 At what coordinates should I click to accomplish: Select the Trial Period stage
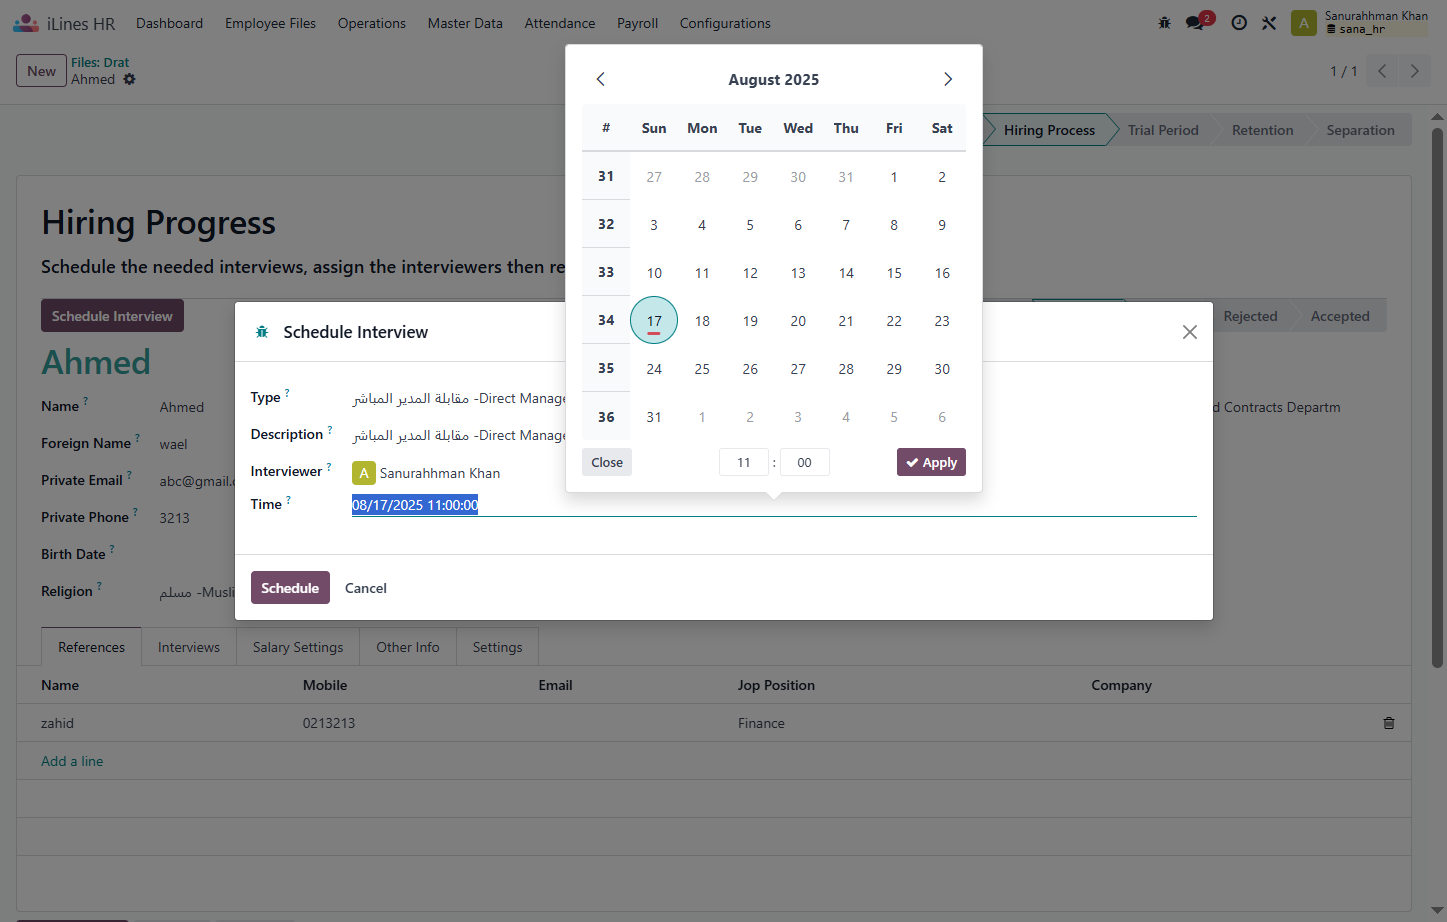[x=1163, y=130]
